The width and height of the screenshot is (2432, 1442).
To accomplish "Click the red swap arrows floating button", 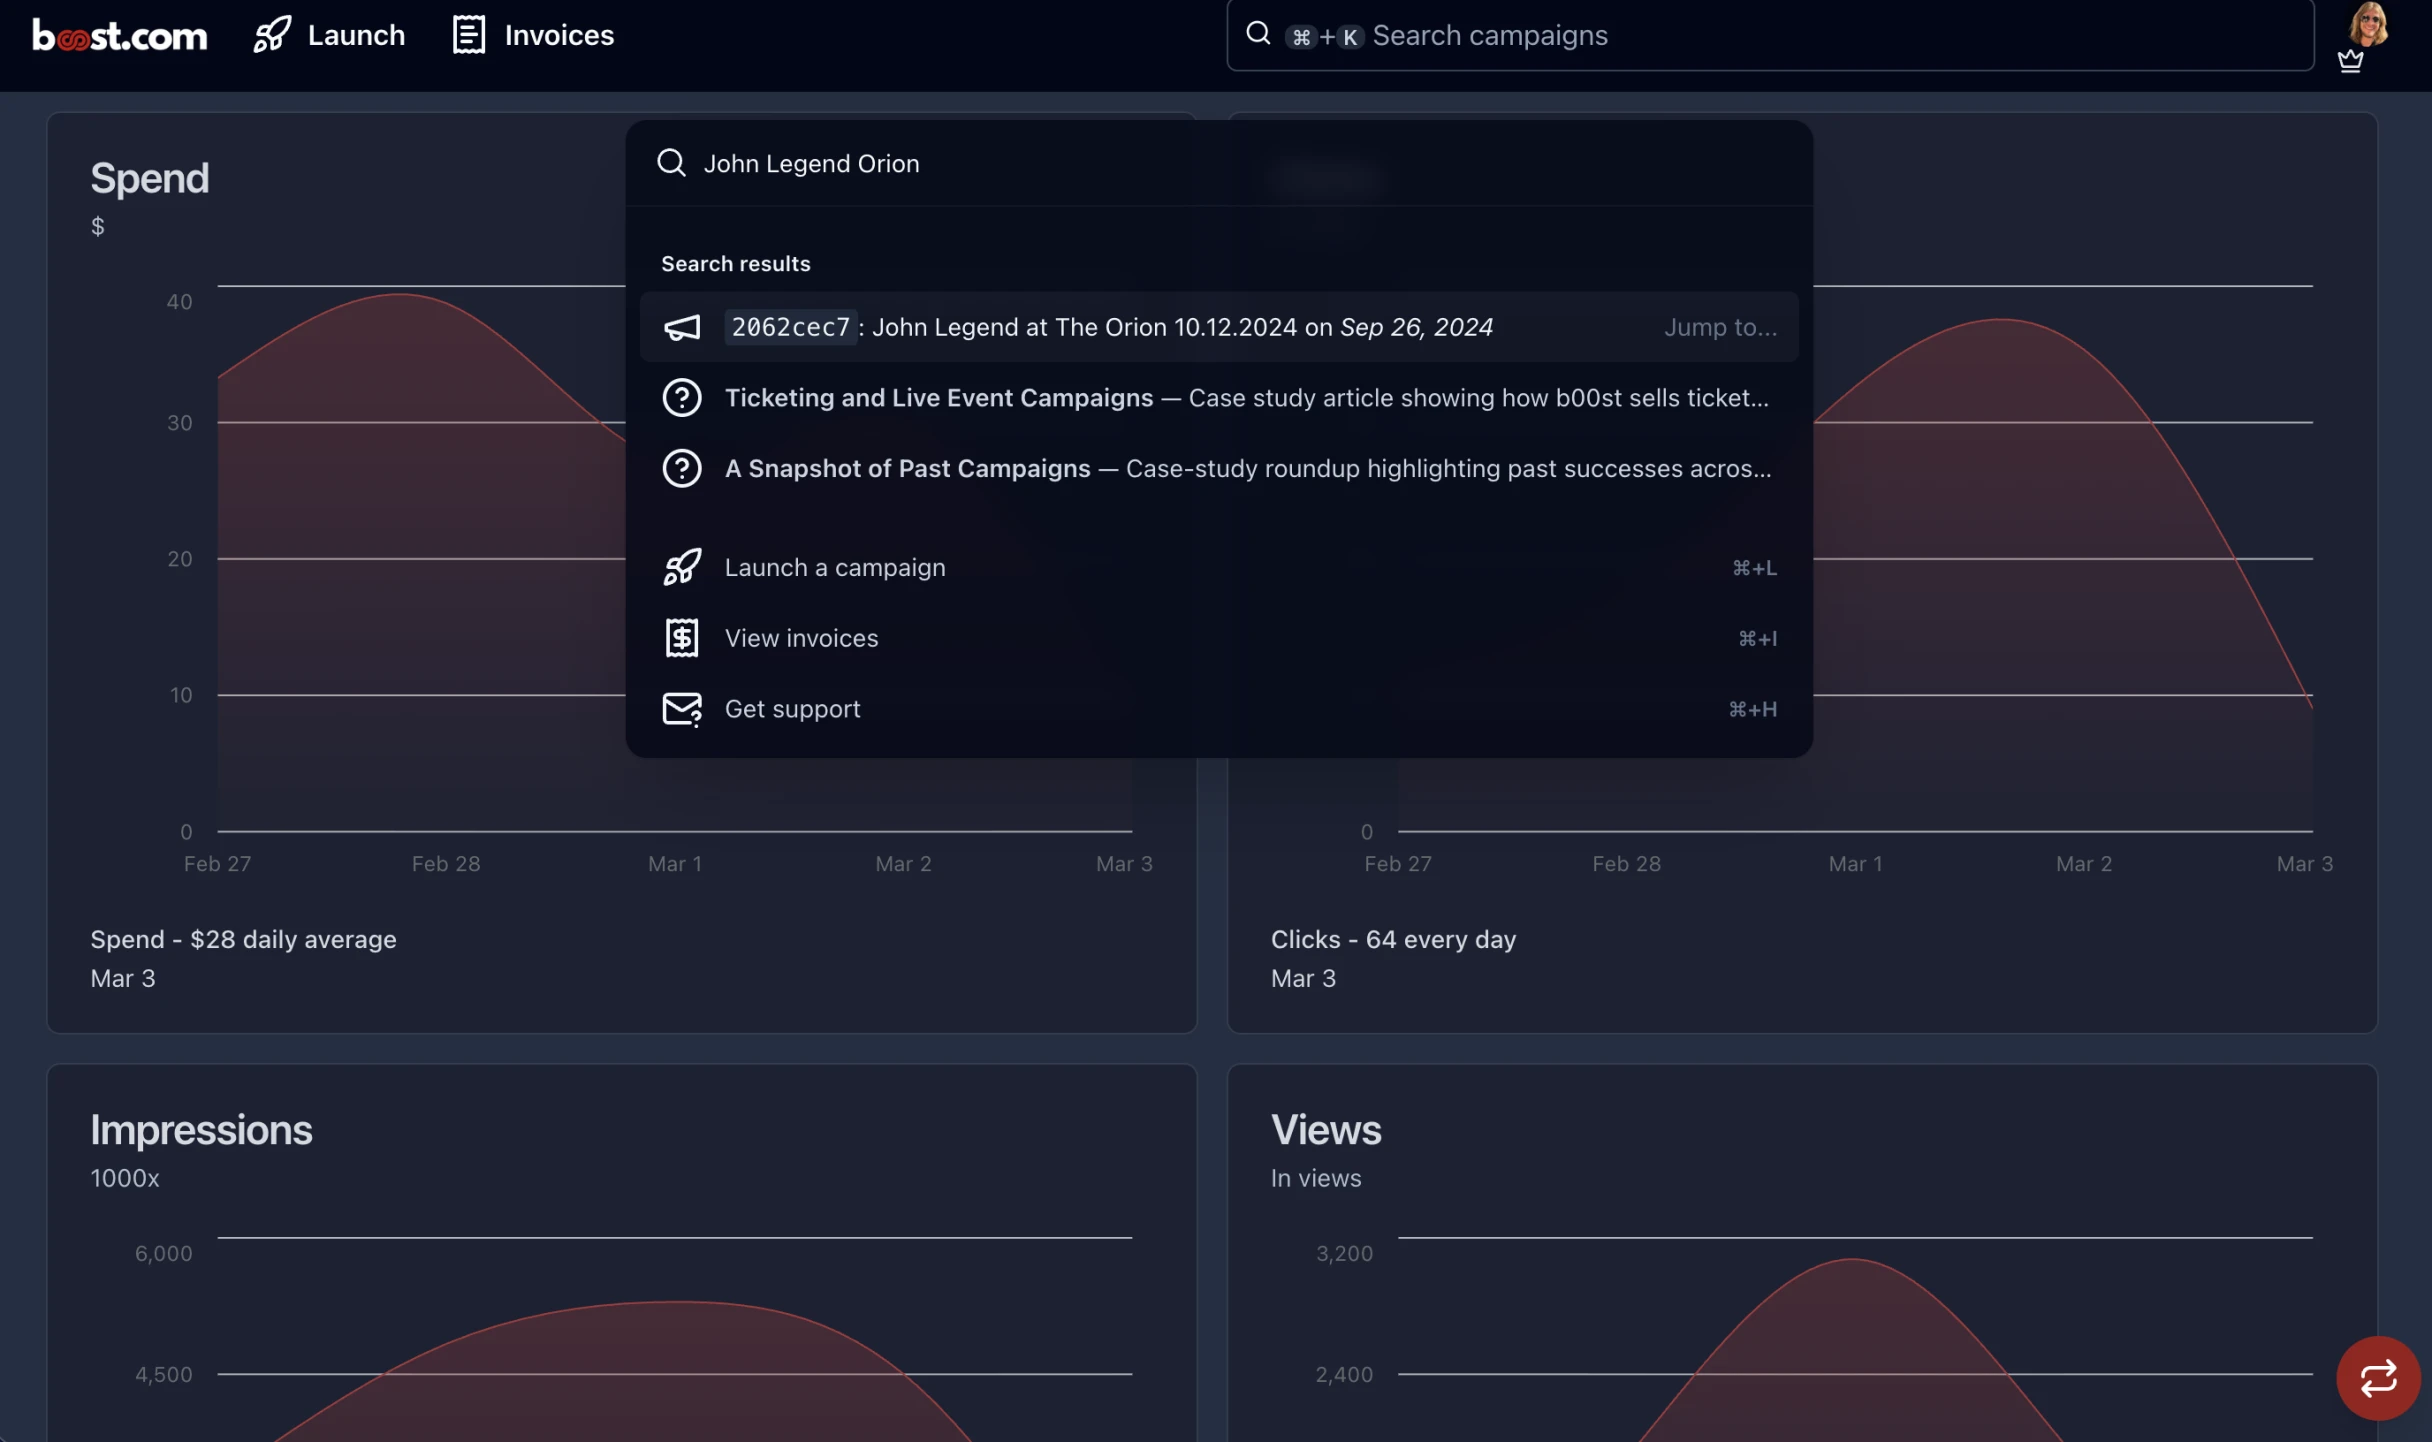I will [x=2378, y=1378].
